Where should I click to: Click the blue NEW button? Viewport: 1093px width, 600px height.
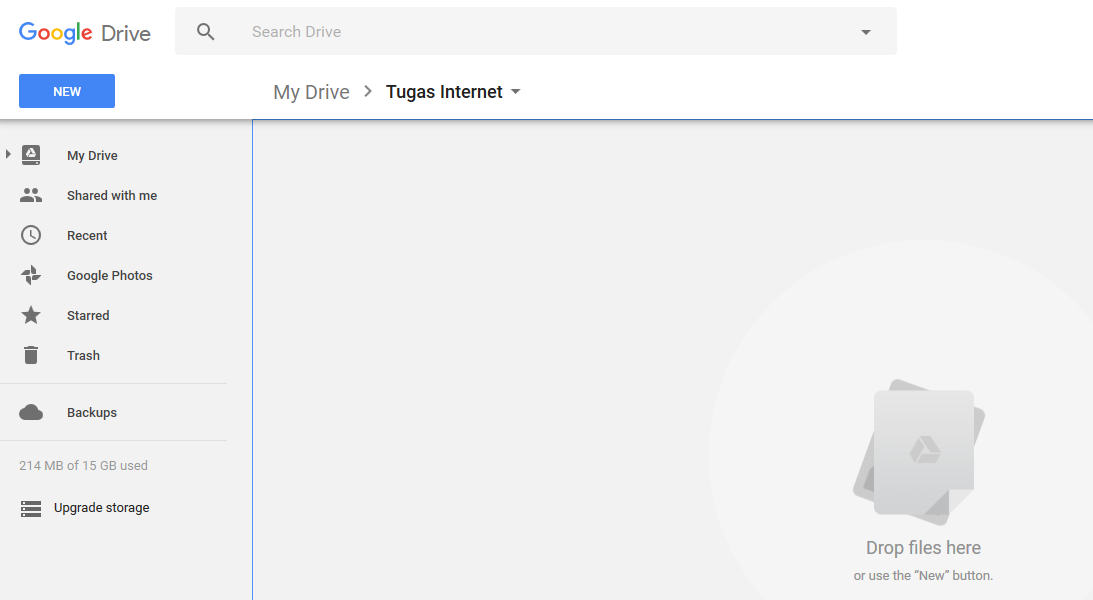point(67,91)
